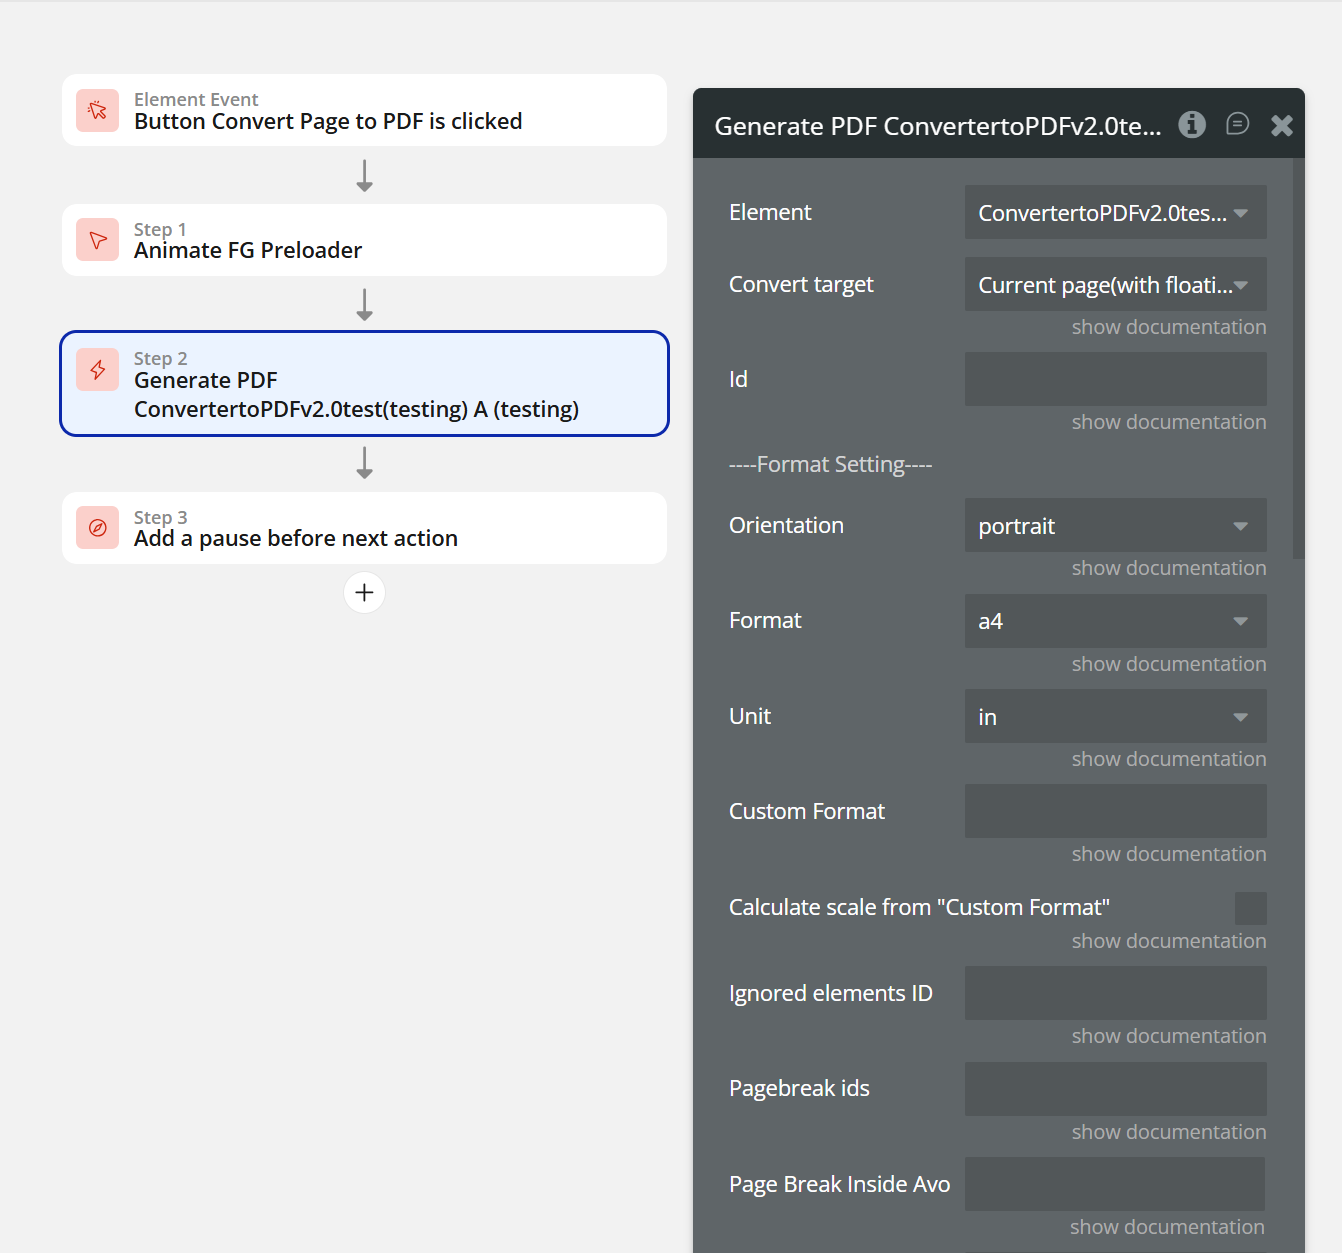This screenshot has width=1342, height=1253.
Task: Open the Orientation dropdown set to portrait
Action: [x=1115, y=526]
